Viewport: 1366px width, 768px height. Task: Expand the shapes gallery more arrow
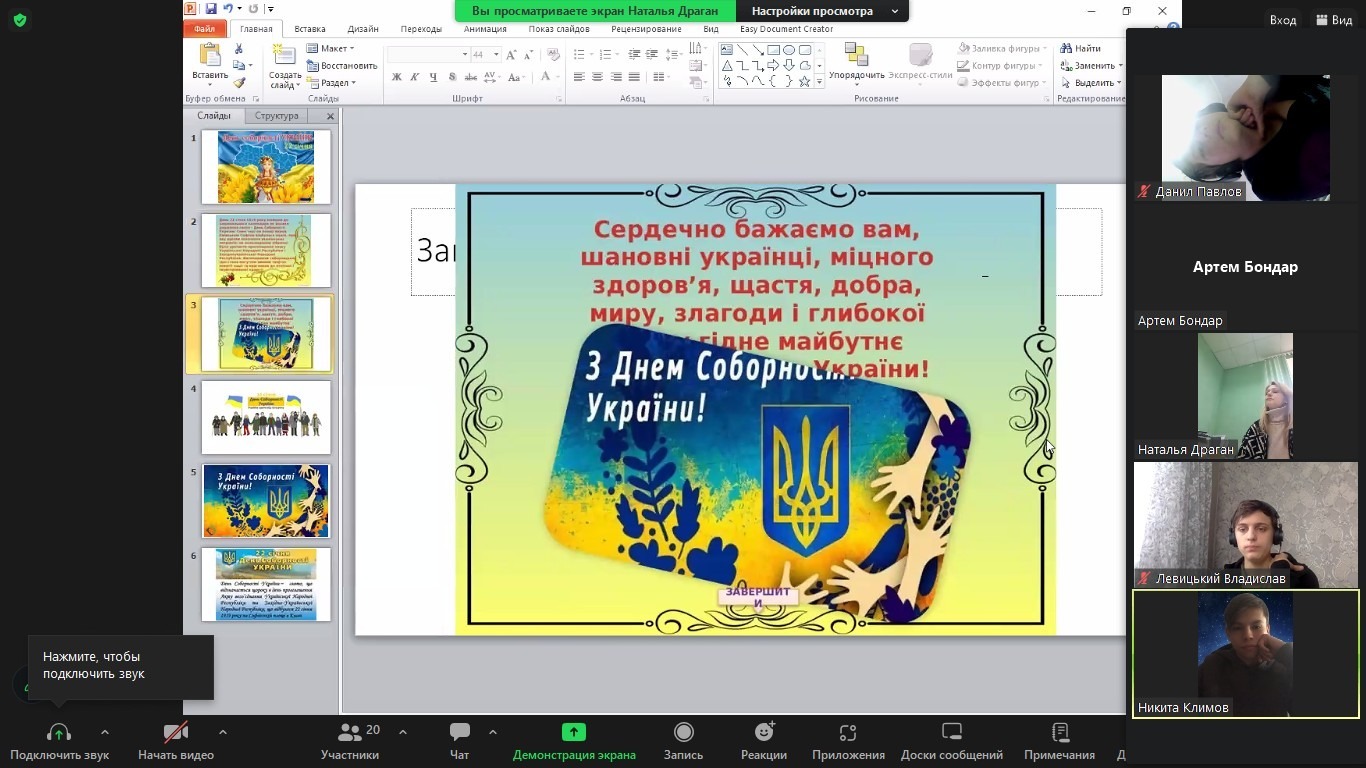coord(819,83)
